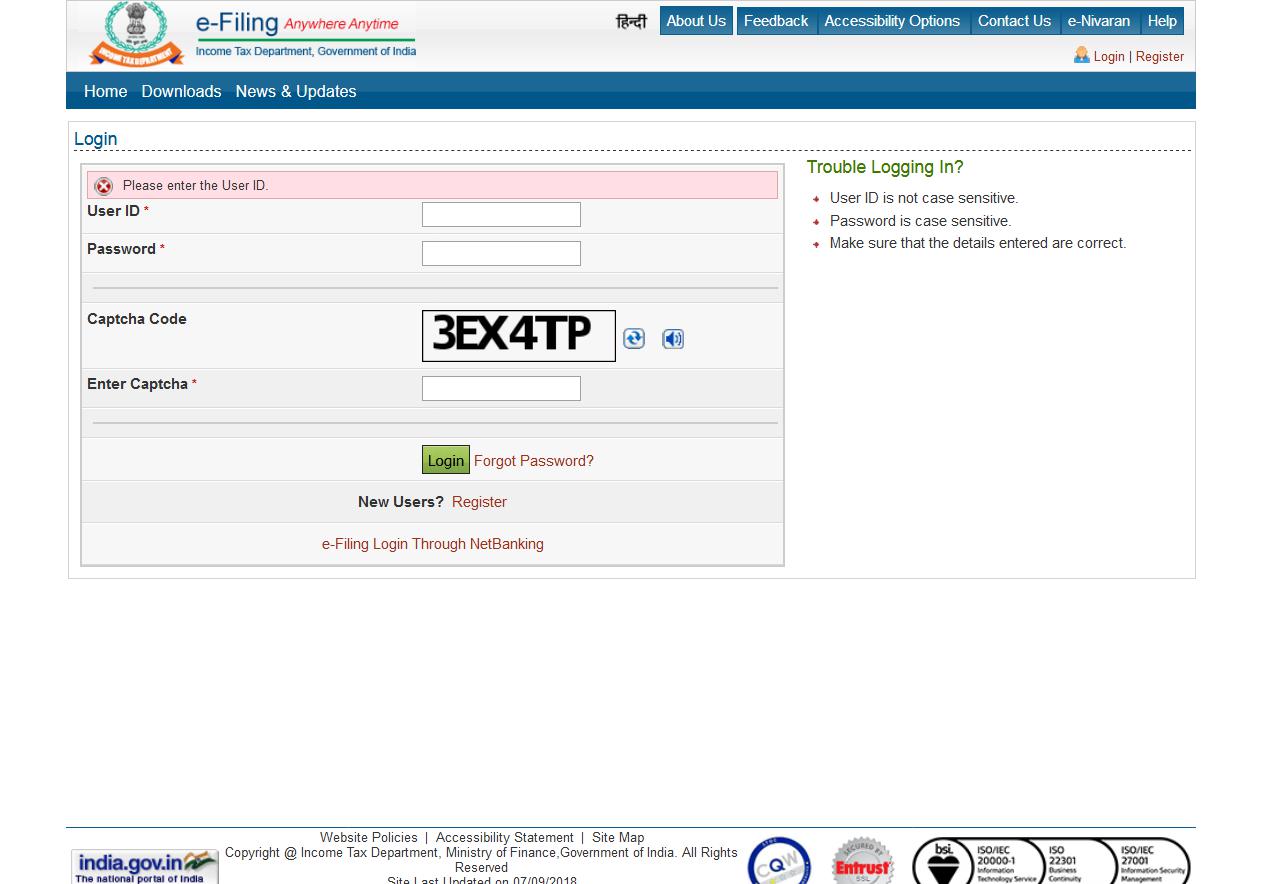This screenshot has width=1279, height=884.
Task: Open e-Filing Login Through NetBanking
Action: tap(433, 544)
